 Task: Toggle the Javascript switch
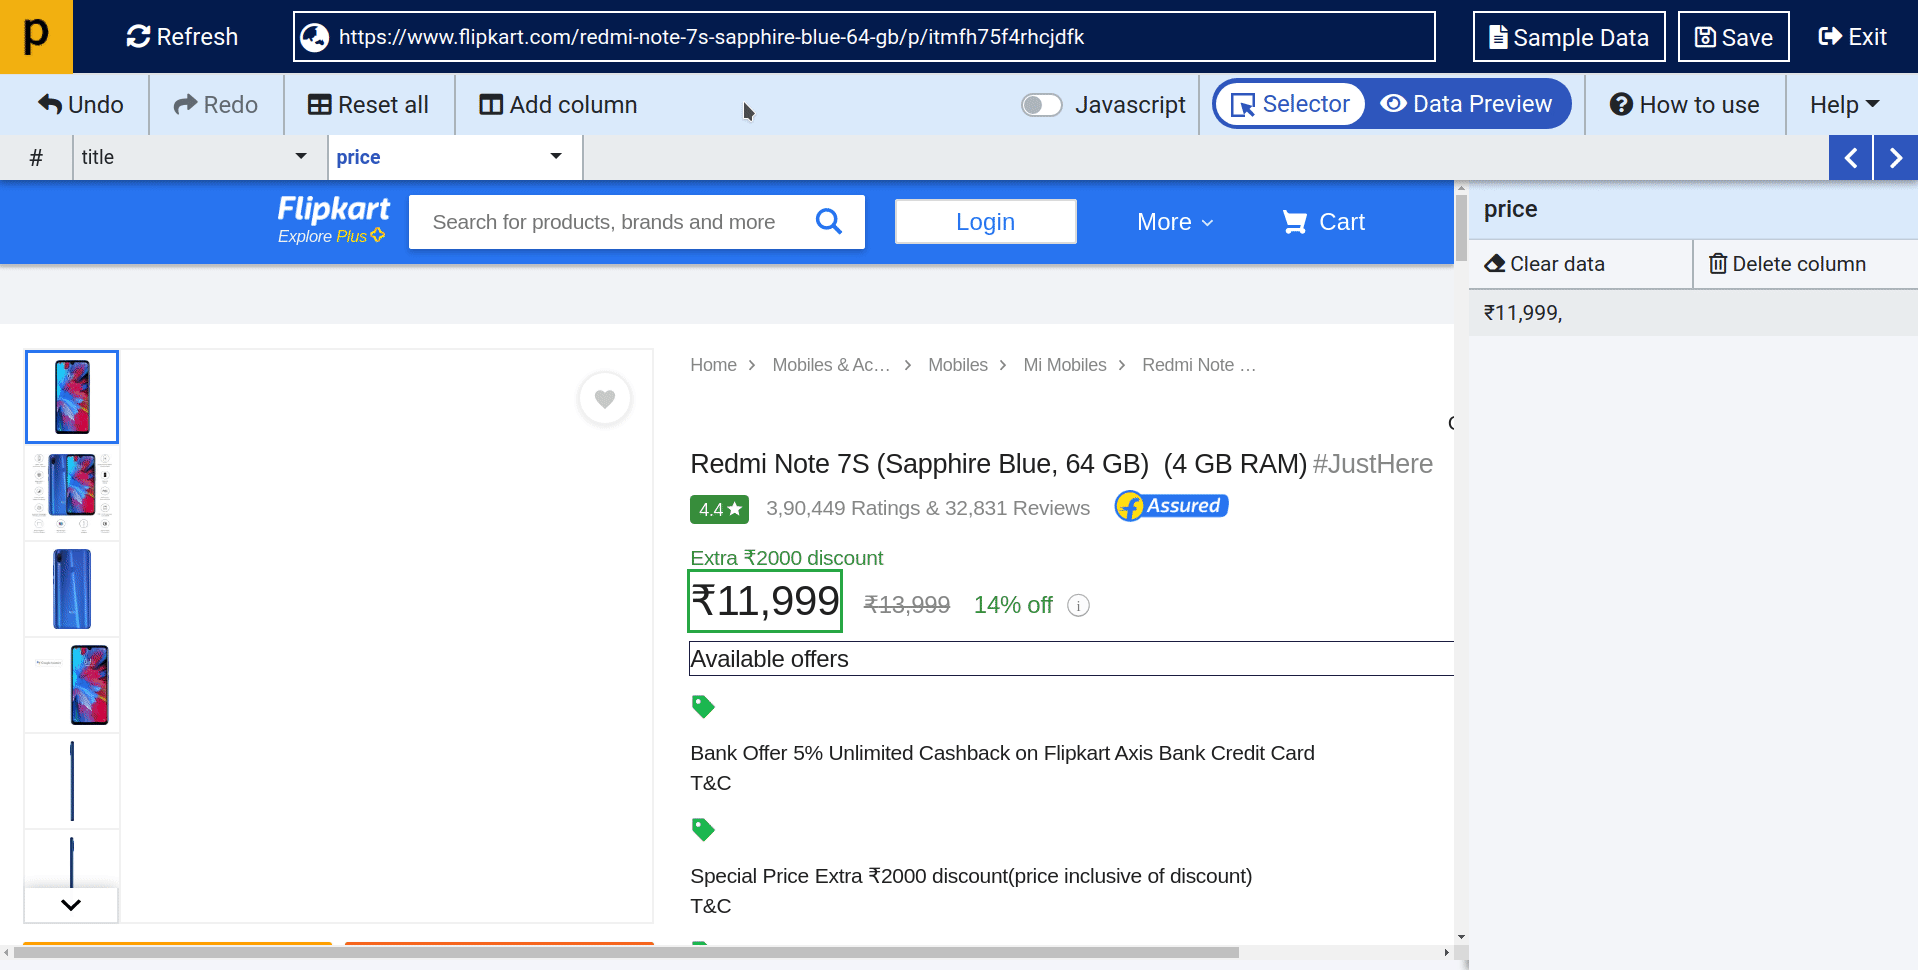pyautogui.click(x=1041, y=105)
